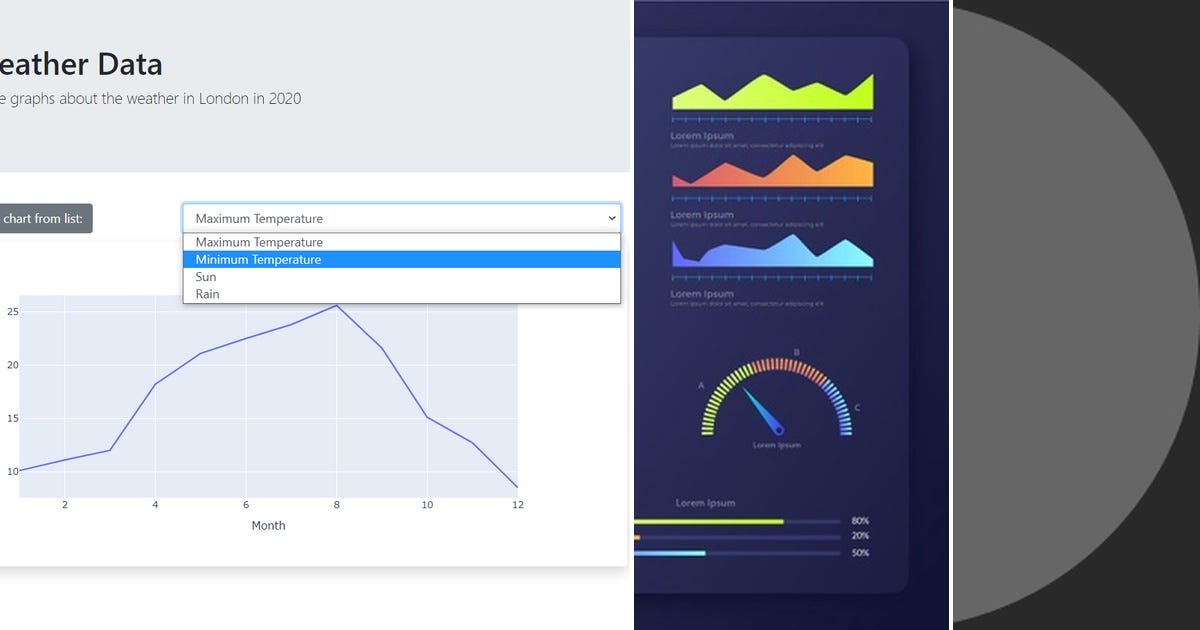Click the "Weather Data" page heading
Viewport: 1200px width, 630px height.
click(80, 63)
